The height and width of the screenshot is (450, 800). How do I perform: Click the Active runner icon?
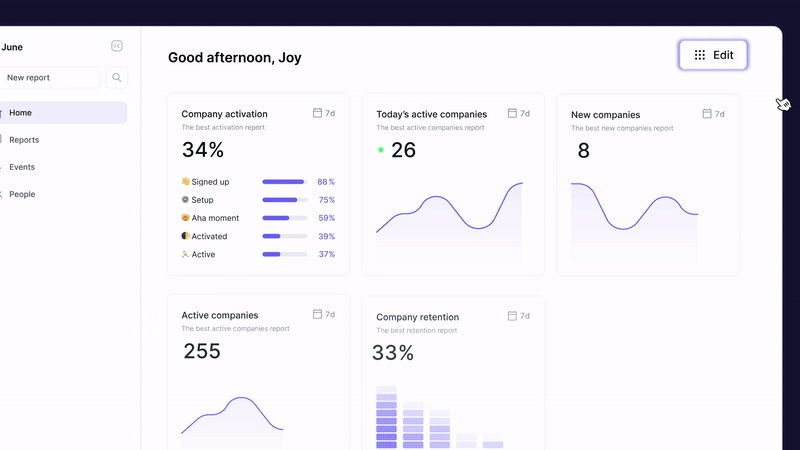pyautogui.click(x=185, y=254)
